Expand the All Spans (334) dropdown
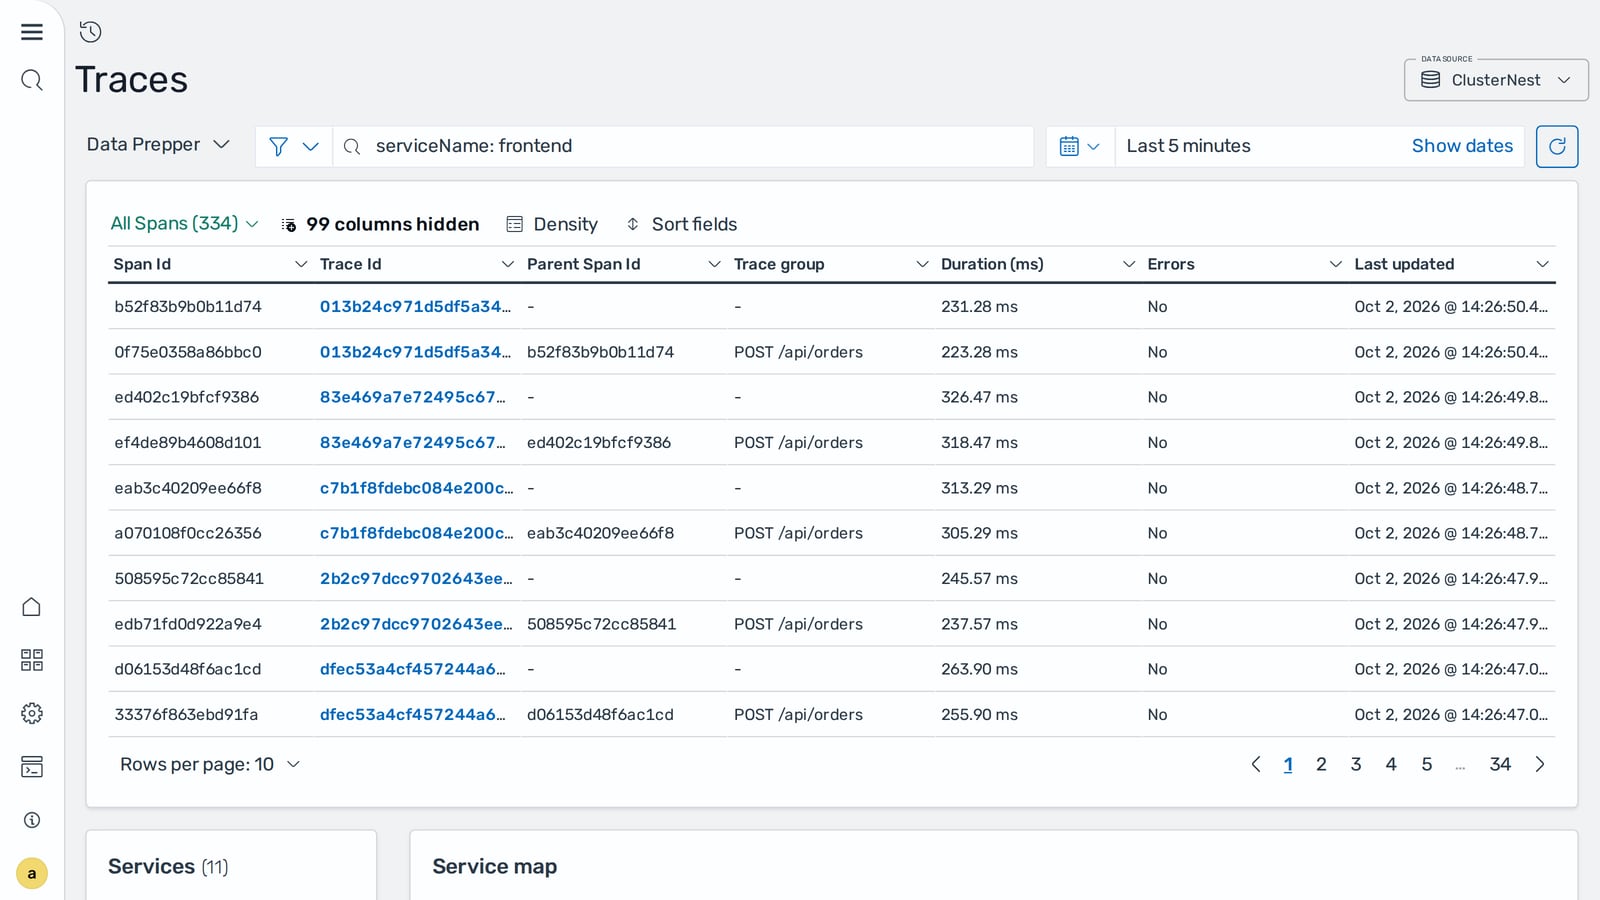This screenshot has height=900, width=1600. click(184, 223)
